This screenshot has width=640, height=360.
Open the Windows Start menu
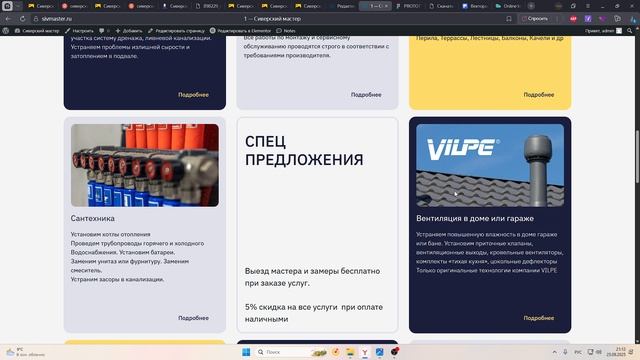(246, 352)
